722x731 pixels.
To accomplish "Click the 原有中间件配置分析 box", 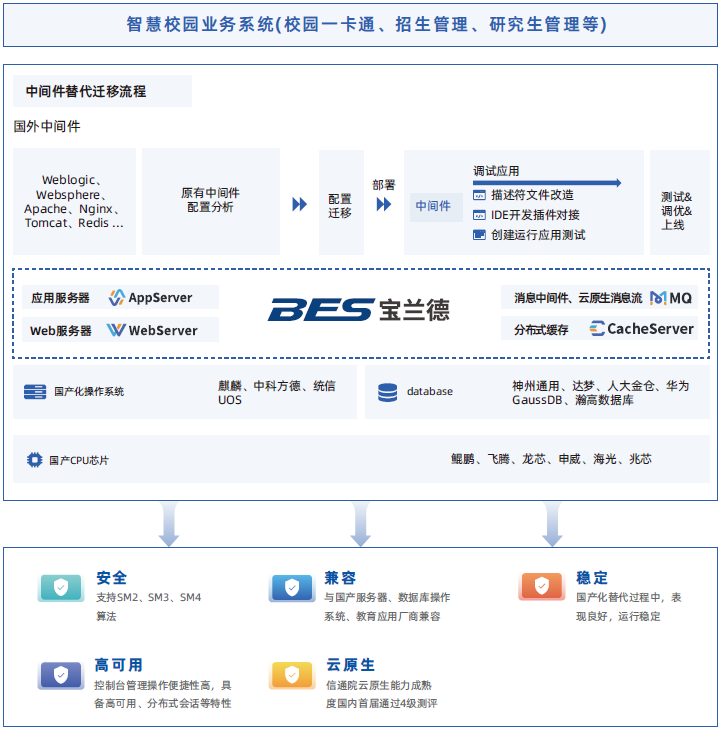I will click(211, 201).
